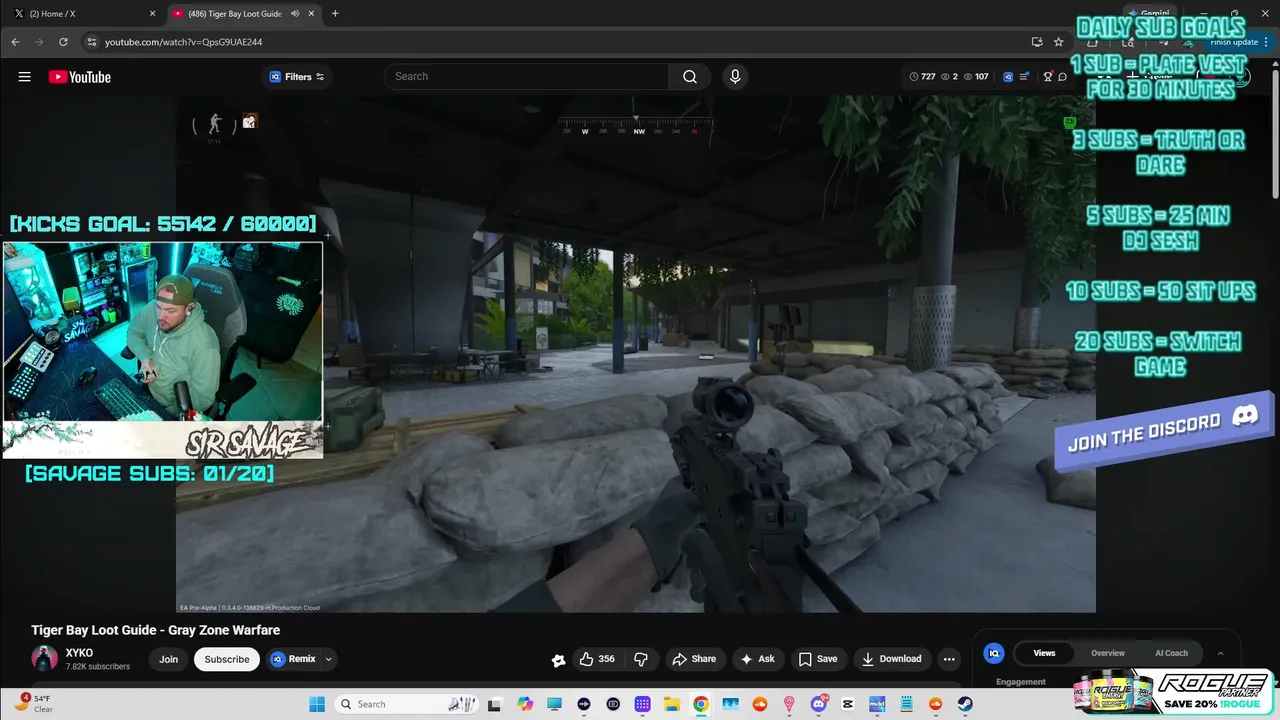Save the video to a playlist
This screenshot has width=1280, height=720.
818,659
